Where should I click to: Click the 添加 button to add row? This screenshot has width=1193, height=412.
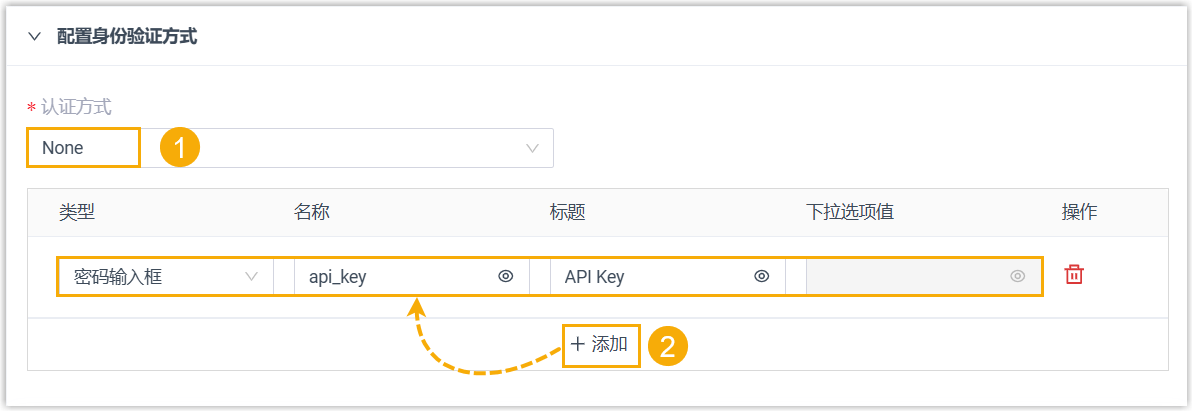[x=600, y=344]
